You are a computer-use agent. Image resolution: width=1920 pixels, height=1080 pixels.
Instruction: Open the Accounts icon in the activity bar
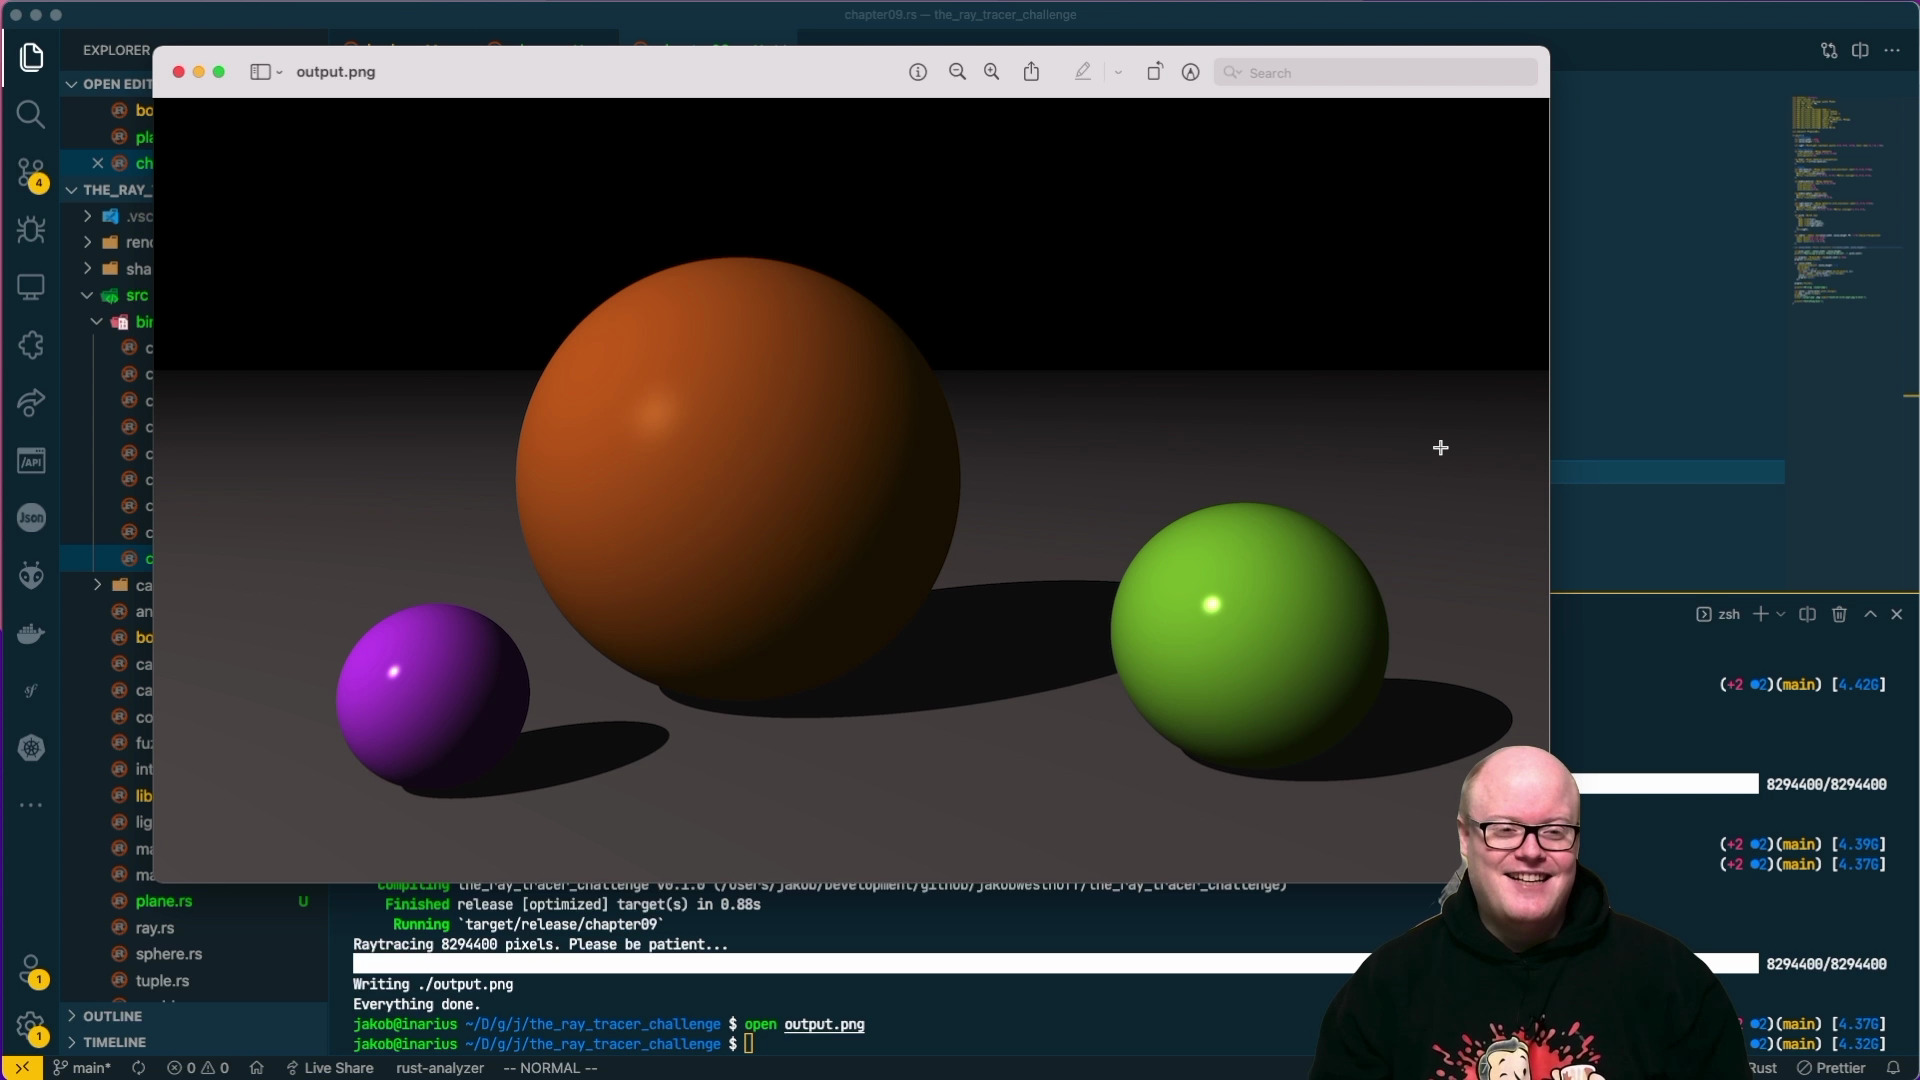pyautogui.click(x=31, y=970)
